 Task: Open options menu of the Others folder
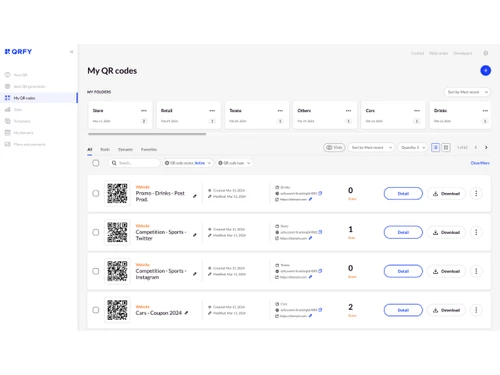point(348,110)
